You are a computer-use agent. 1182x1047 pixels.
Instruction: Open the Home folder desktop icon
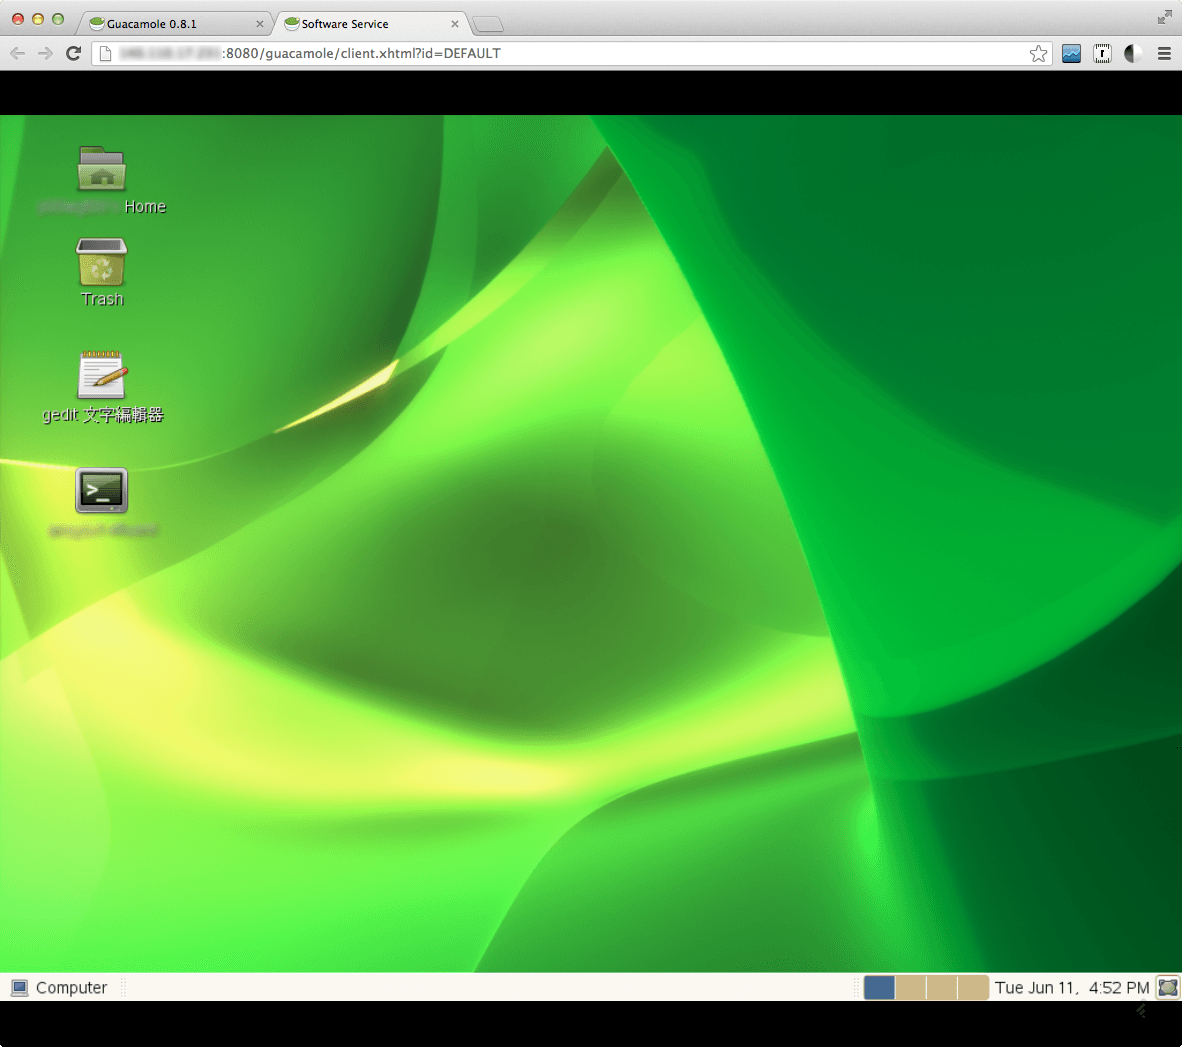(102, 170)
